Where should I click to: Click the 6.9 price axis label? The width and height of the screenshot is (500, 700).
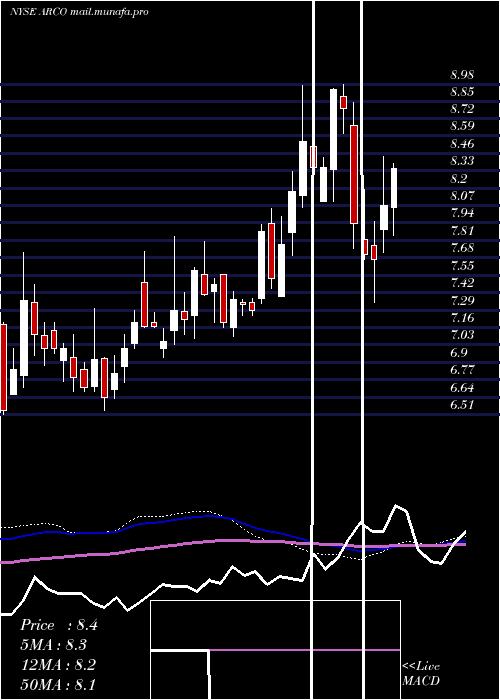tap(459, 353)
